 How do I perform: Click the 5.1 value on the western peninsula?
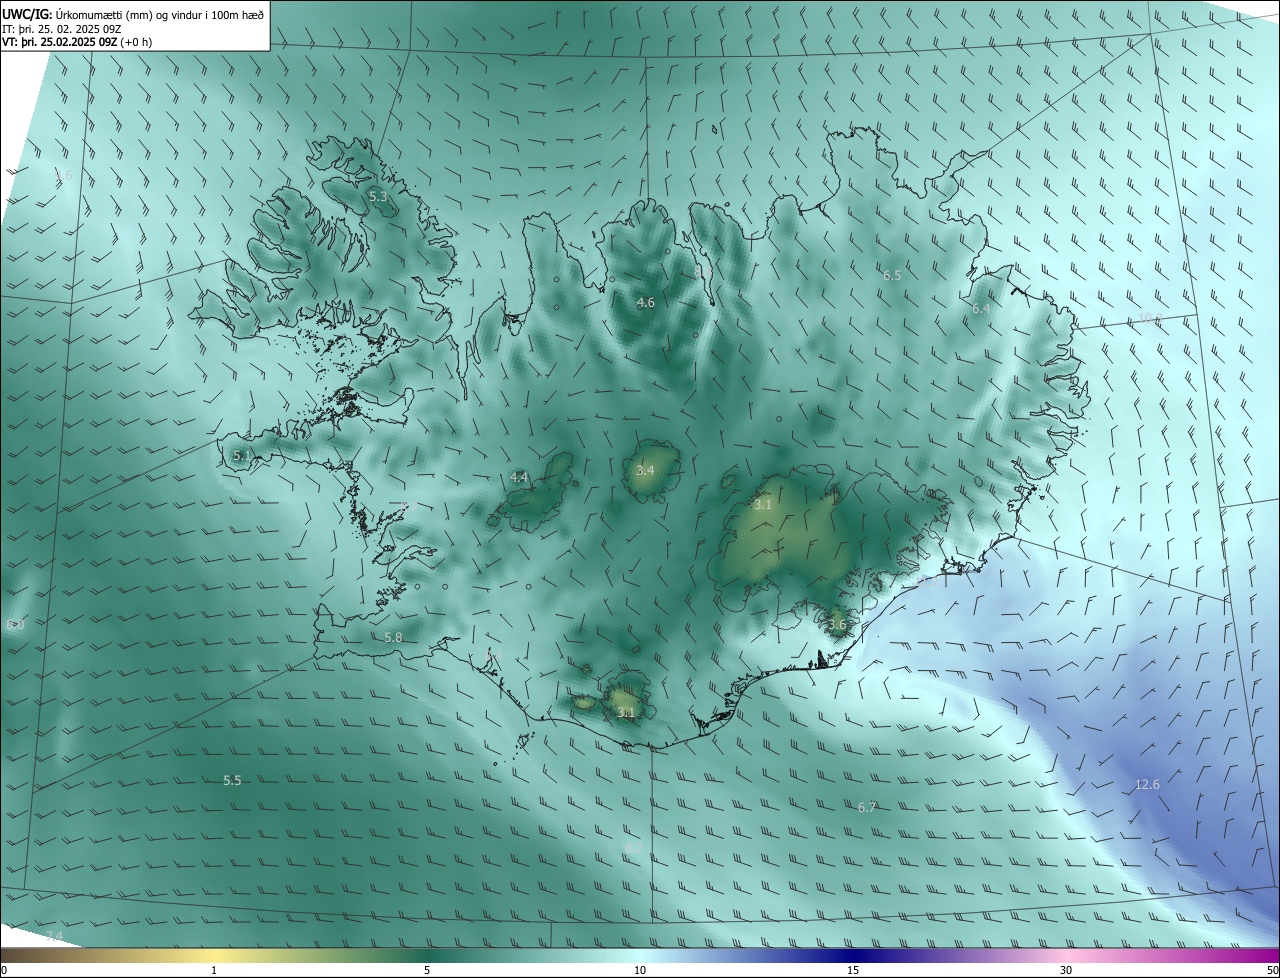(242, 455)
